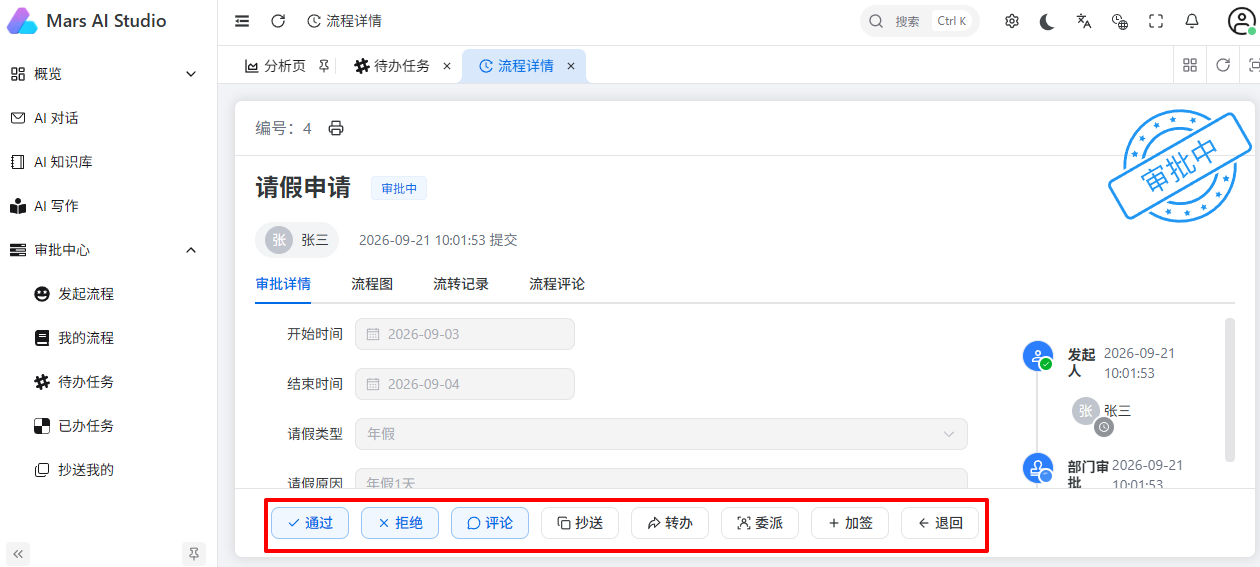Click the 开始时间 date field

(465, 334)
